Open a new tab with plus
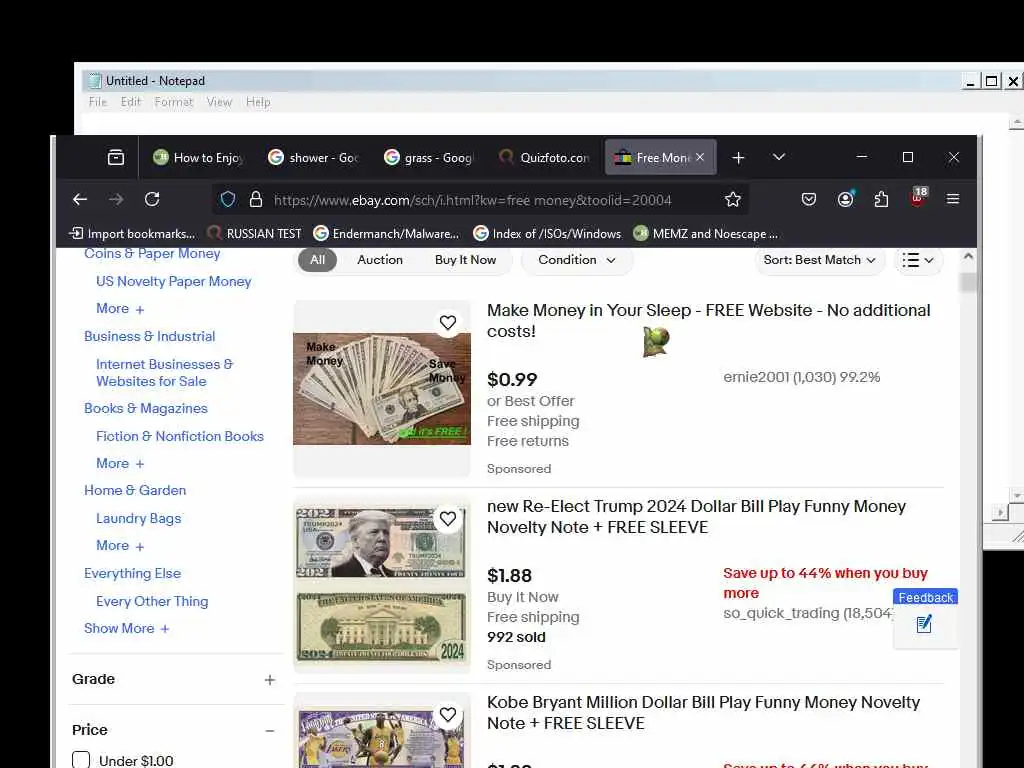This screenshot has height=768, width=1024. point(738,157)
